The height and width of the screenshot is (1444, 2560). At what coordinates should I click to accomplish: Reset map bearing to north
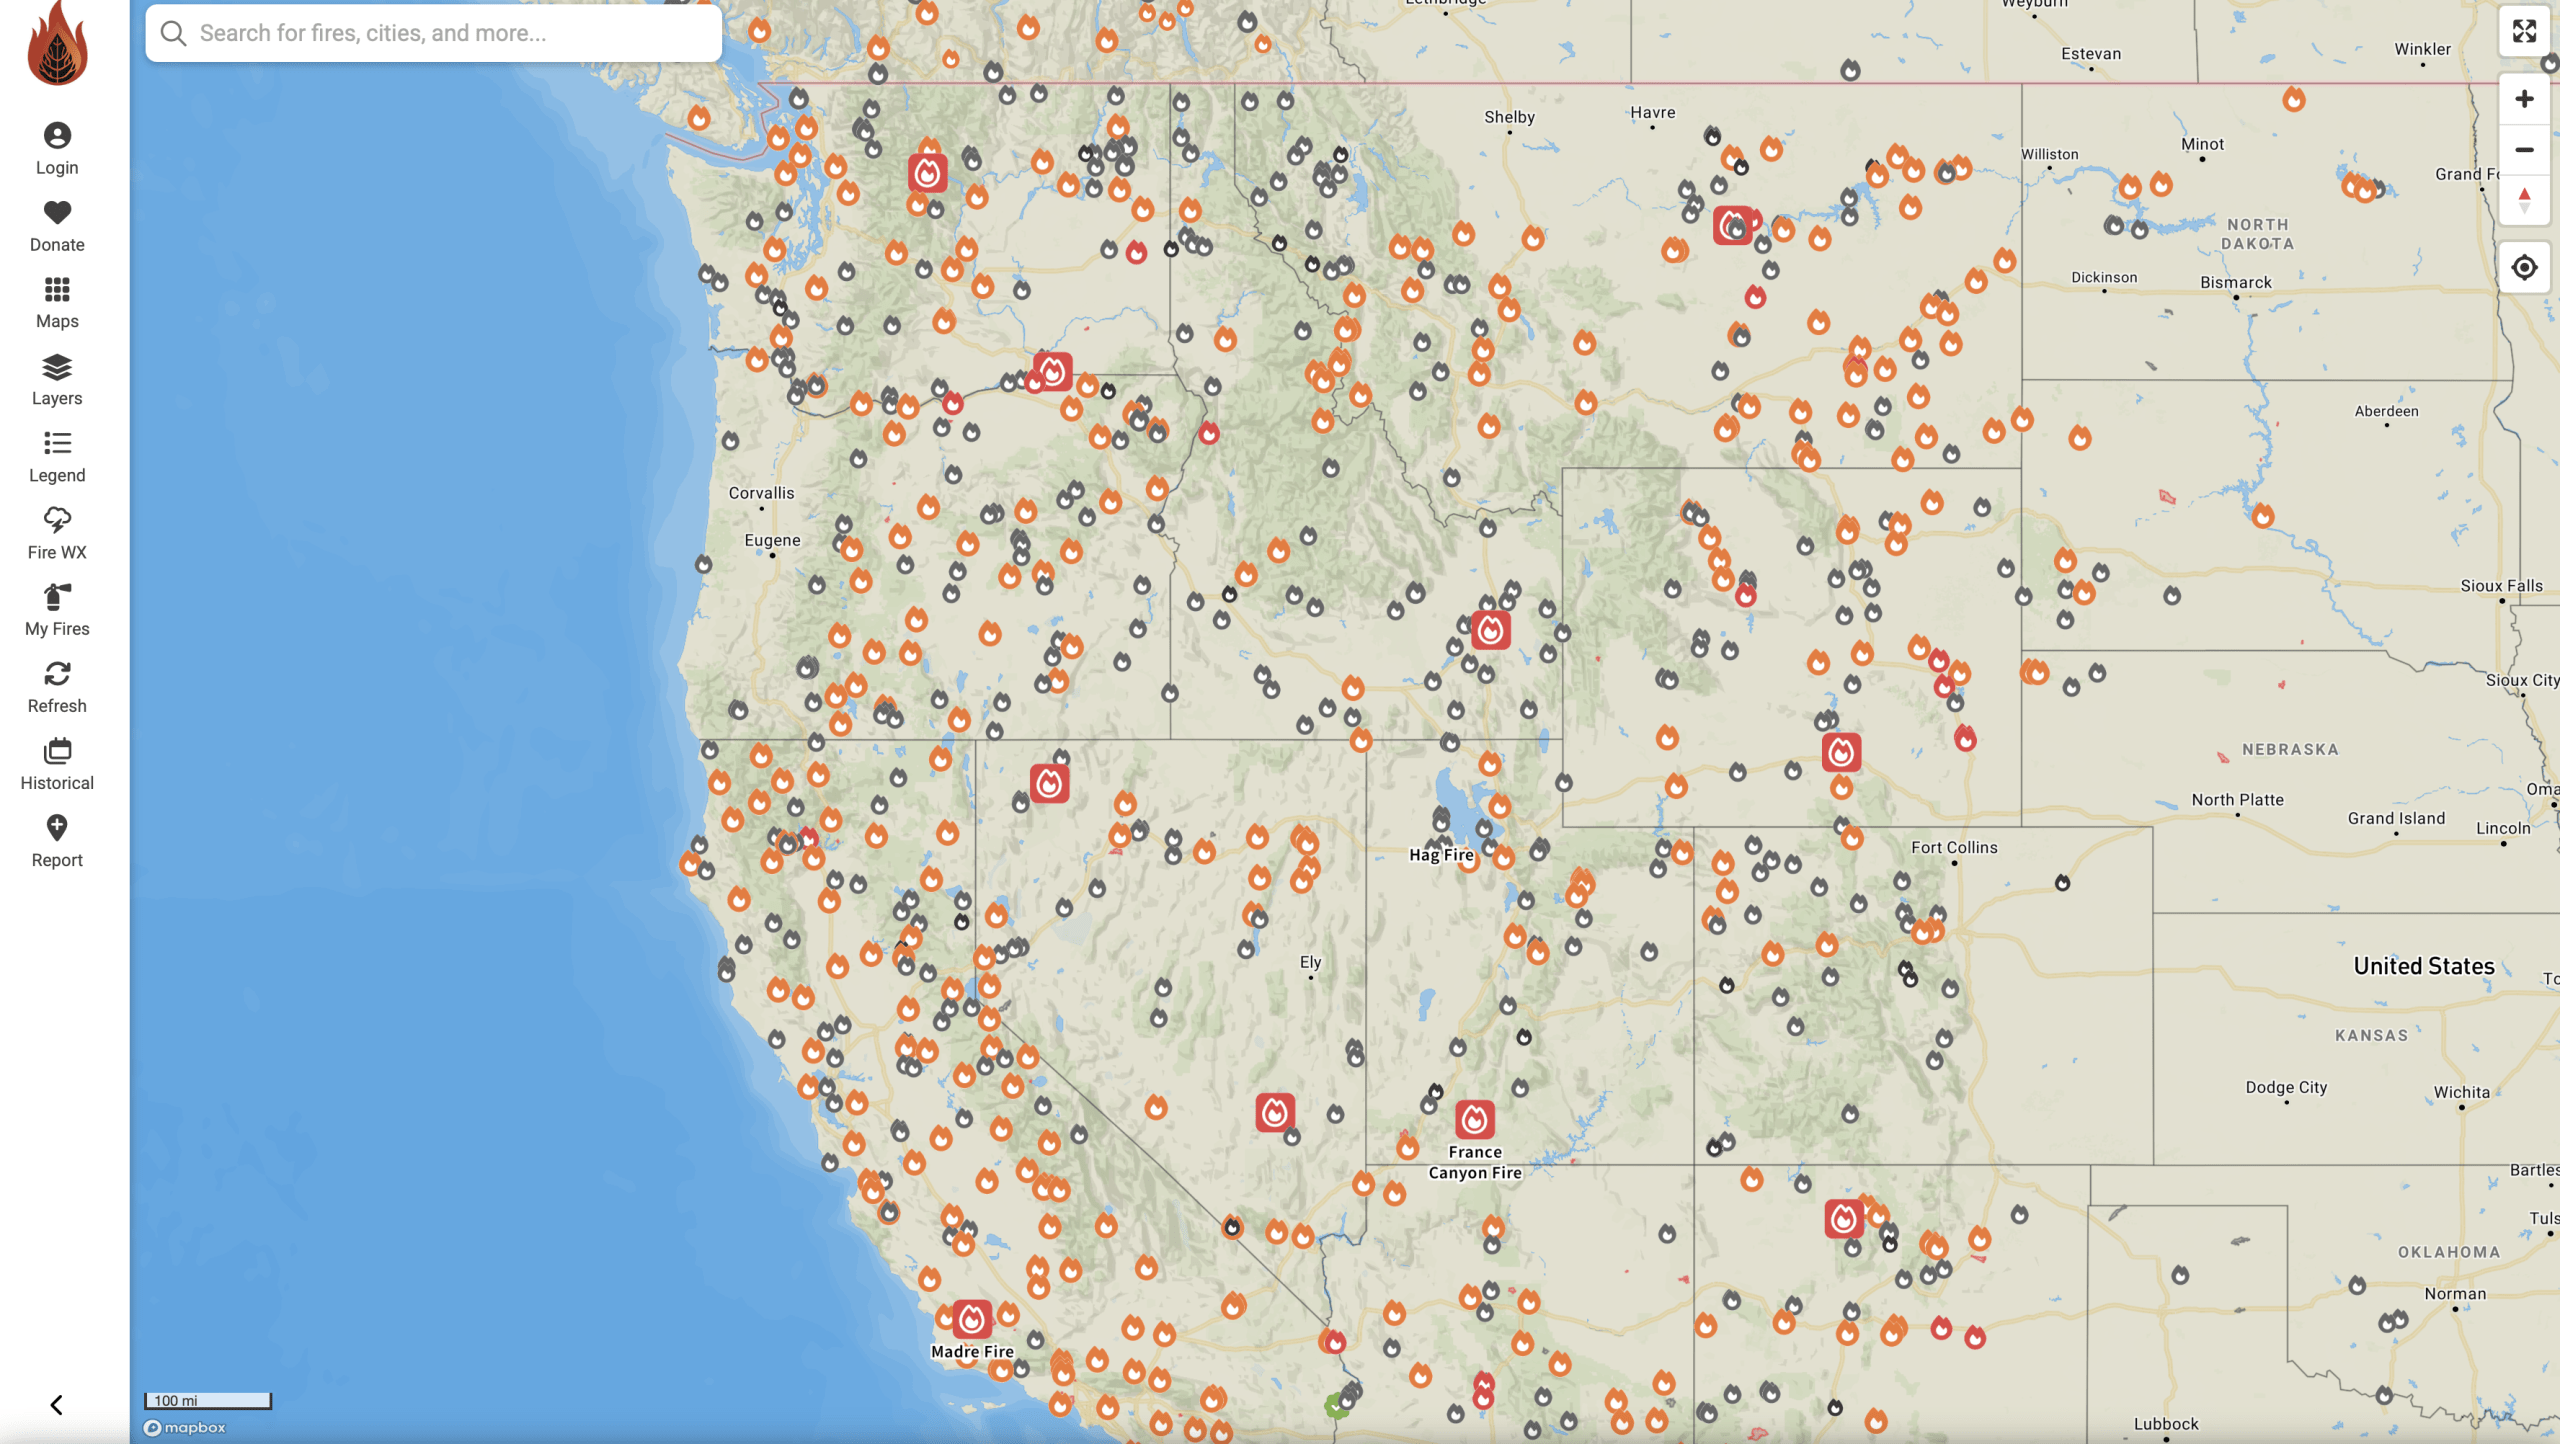[2524, 200]
